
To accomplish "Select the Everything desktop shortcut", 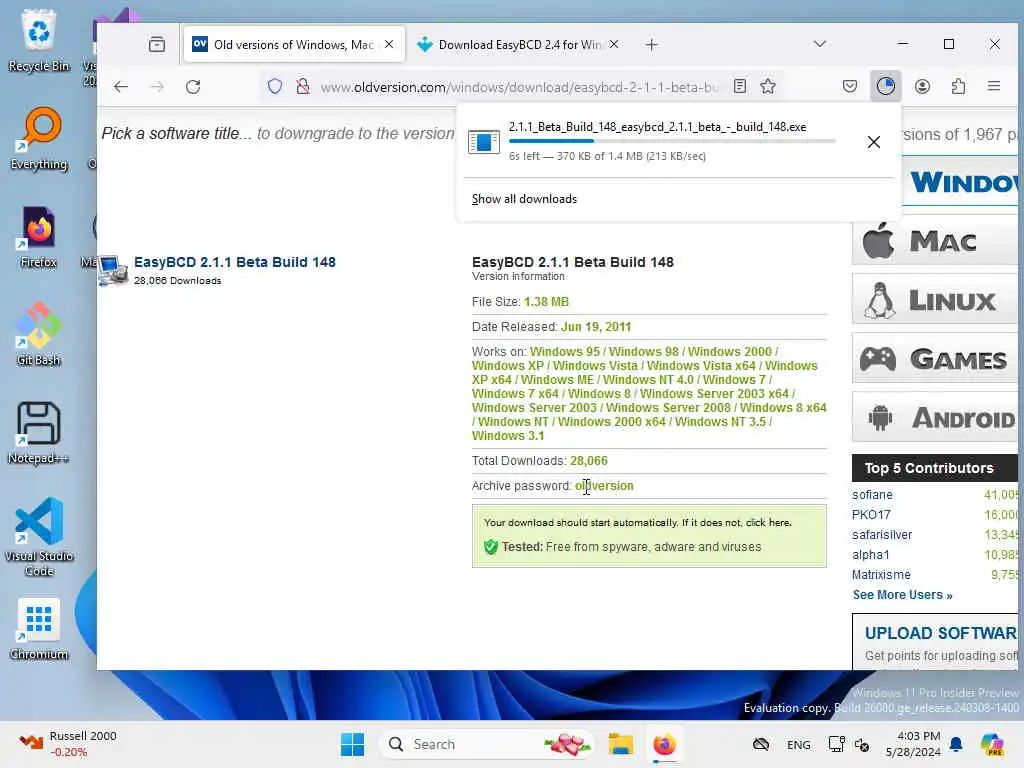I will tap(39, 138).
